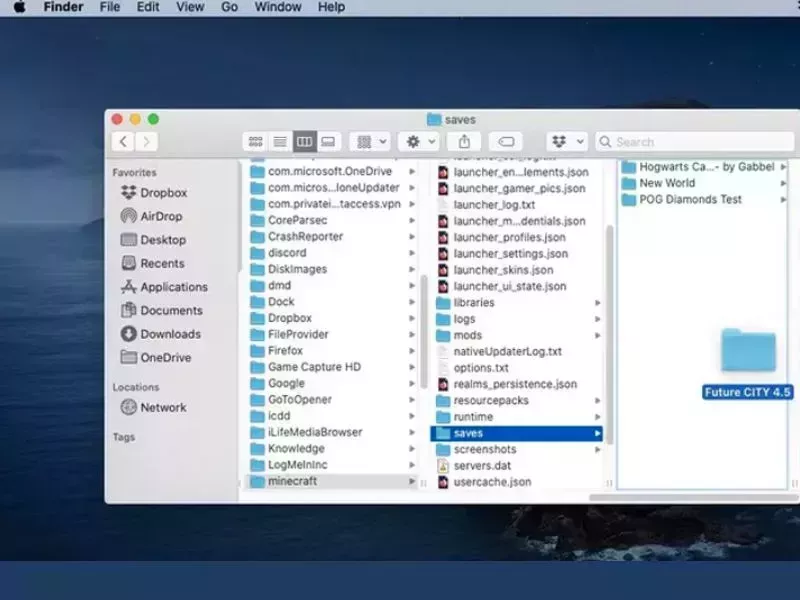The width and height of the screenshot is (800, 600).
Task: Open the Go menu in menu bar
Action: point(229,7)
